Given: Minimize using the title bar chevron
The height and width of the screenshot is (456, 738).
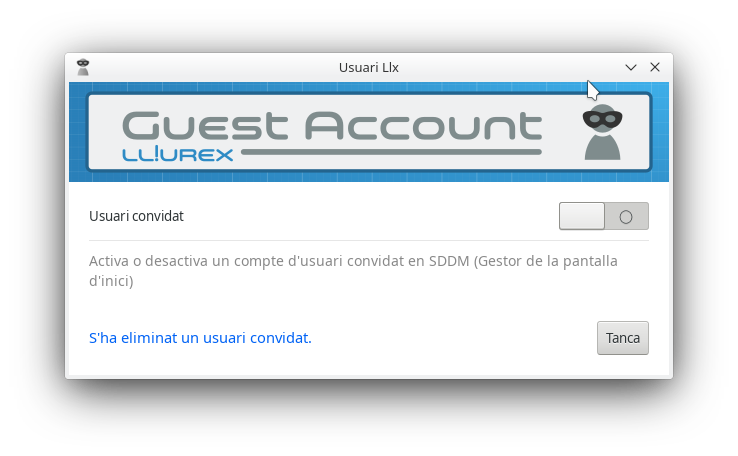Looking at the screenshot, I should point(631,67).
